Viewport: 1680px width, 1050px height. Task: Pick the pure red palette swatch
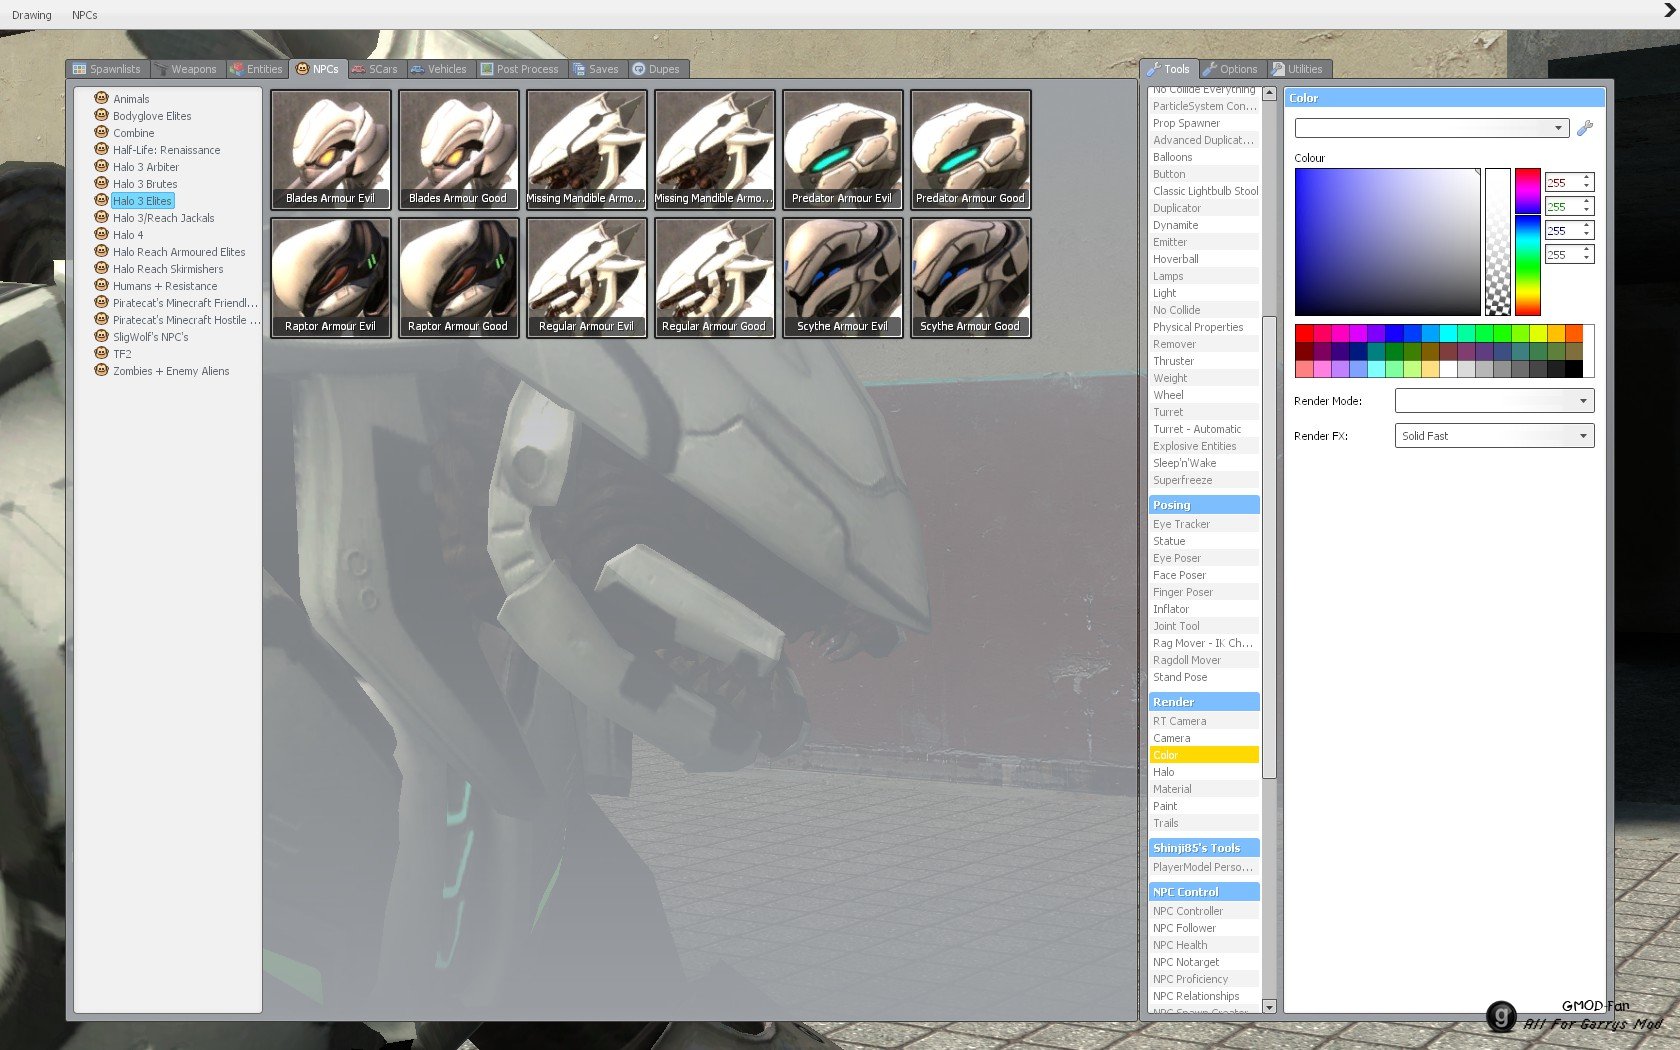pos(1304,334)
